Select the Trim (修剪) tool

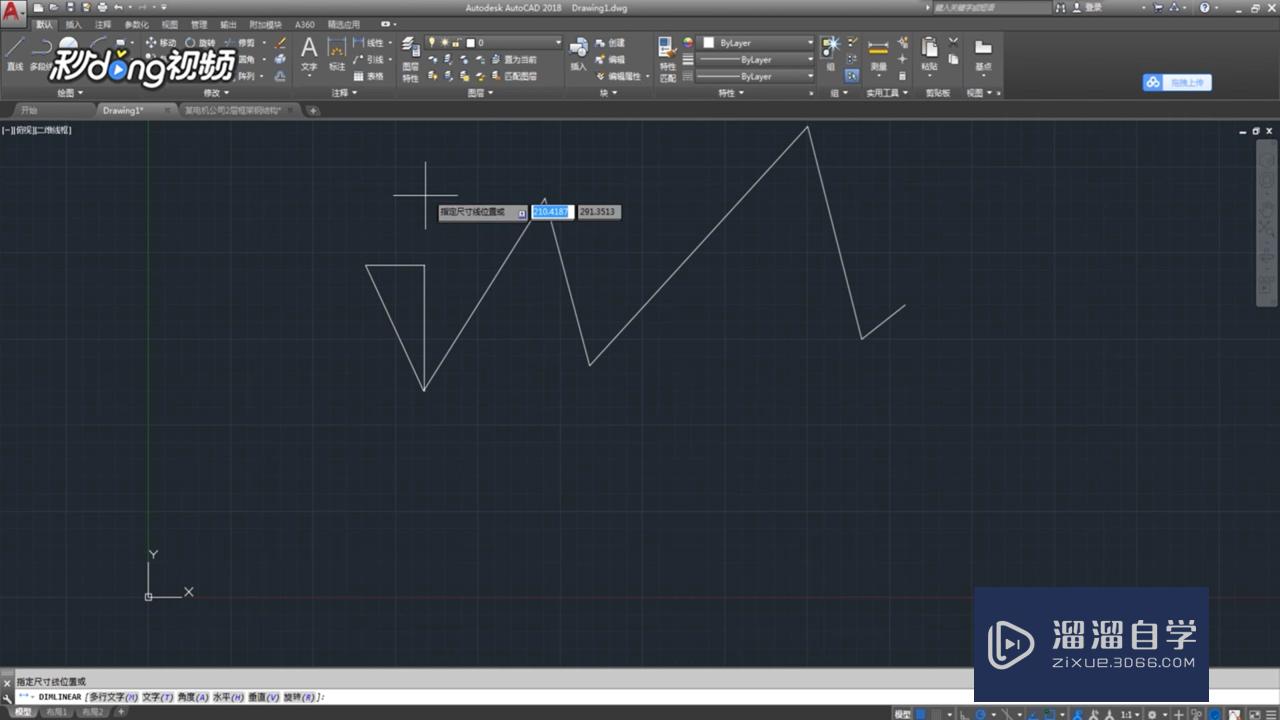click(x=240, y=43)
